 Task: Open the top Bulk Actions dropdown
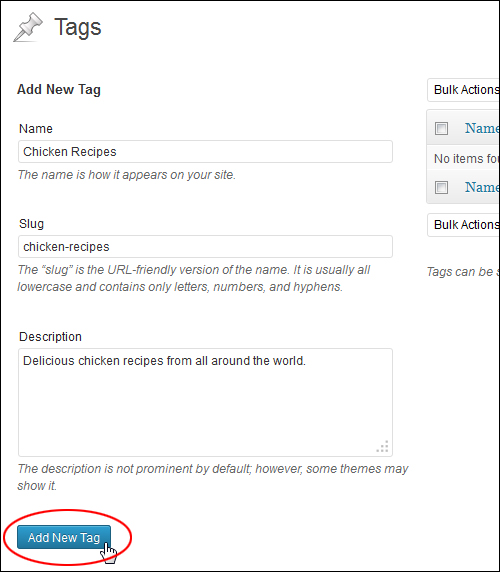point(463,90)
